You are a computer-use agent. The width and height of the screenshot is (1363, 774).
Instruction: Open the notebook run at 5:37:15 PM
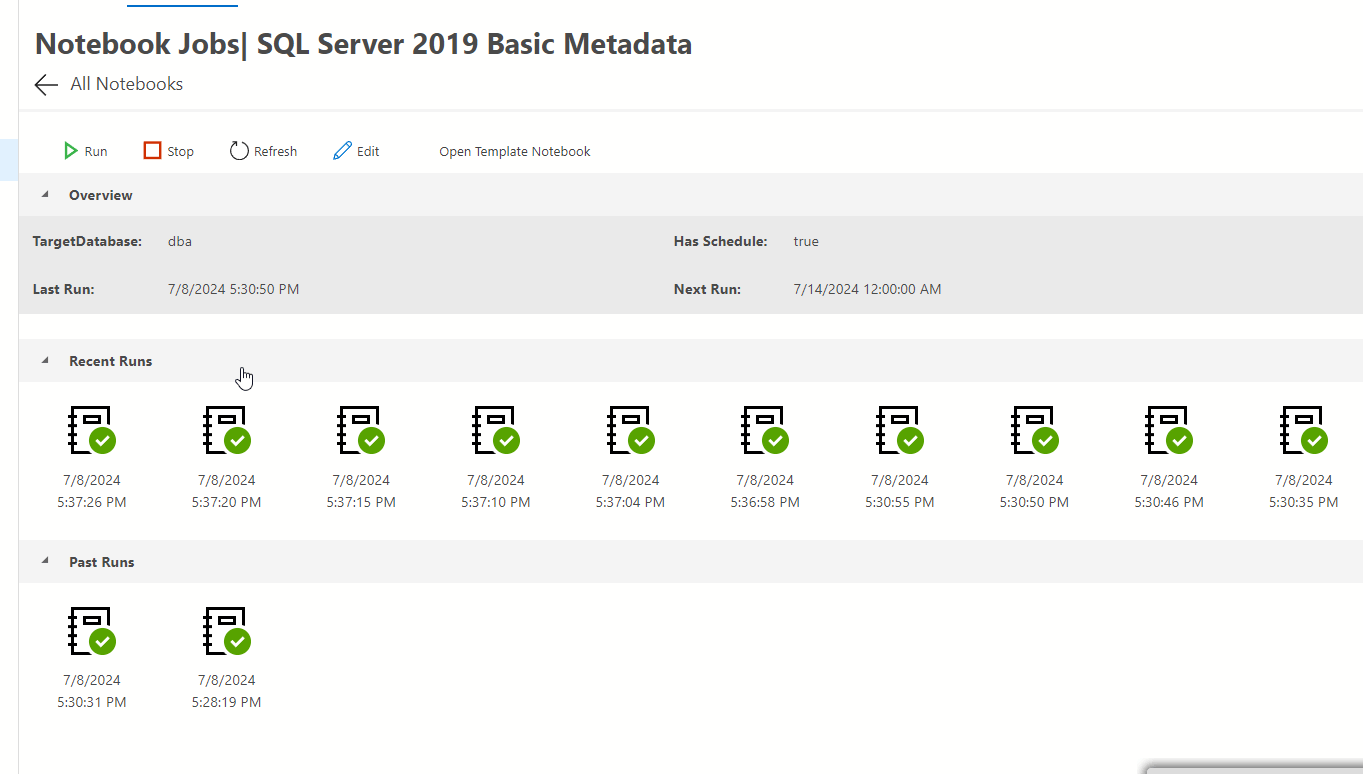[361, 431]
